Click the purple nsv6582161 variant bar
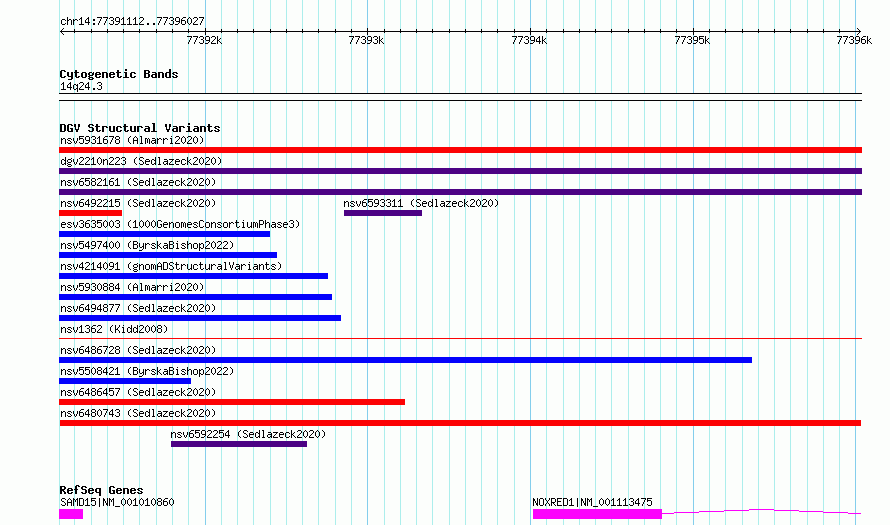The width and height of the screenshot is (890, 525). [x=460, y=192]
